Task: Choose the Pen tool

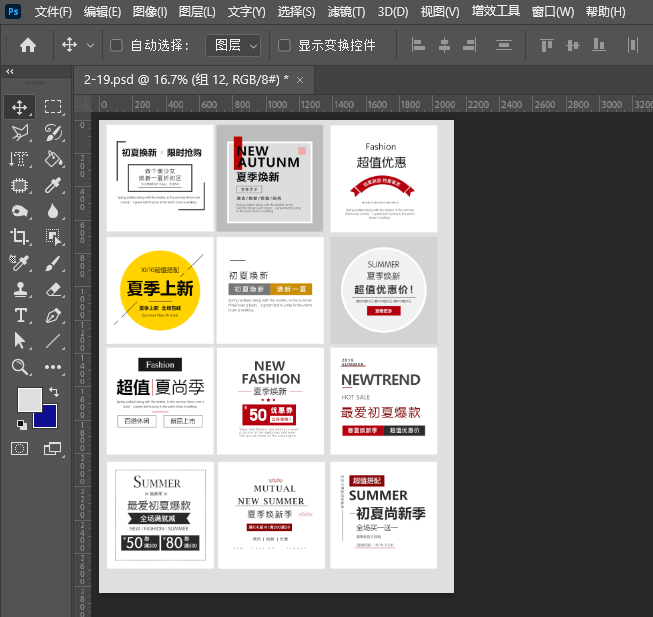Action: click(54, 315)
